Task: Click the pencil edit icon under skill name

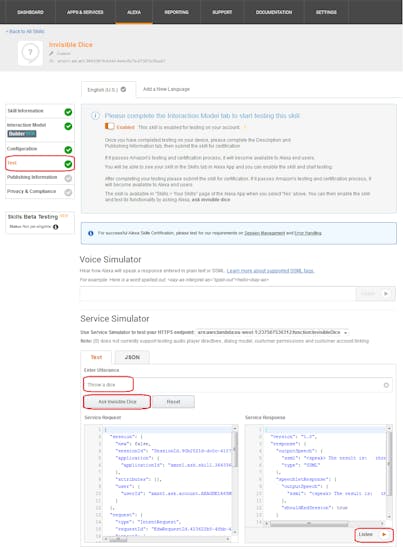Action: click(51, 53)
